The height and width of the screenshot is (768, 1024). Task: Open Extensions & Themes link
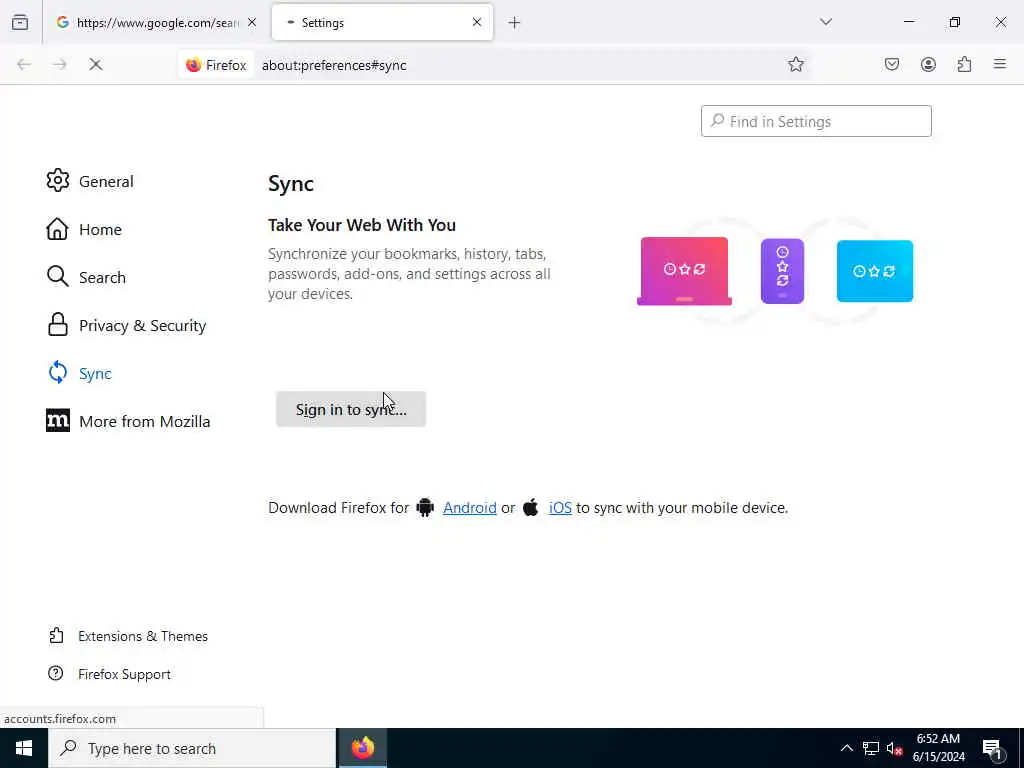[128, 635]
